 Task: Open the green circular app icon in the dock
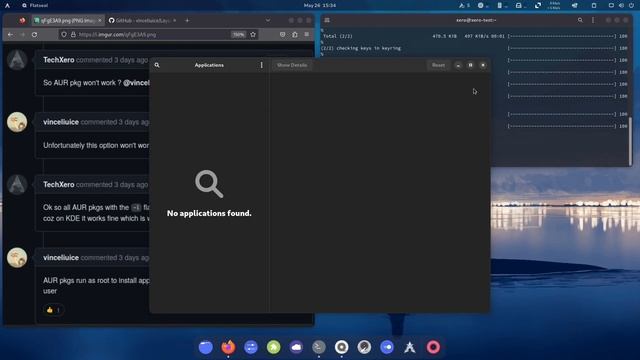point(273,347)
